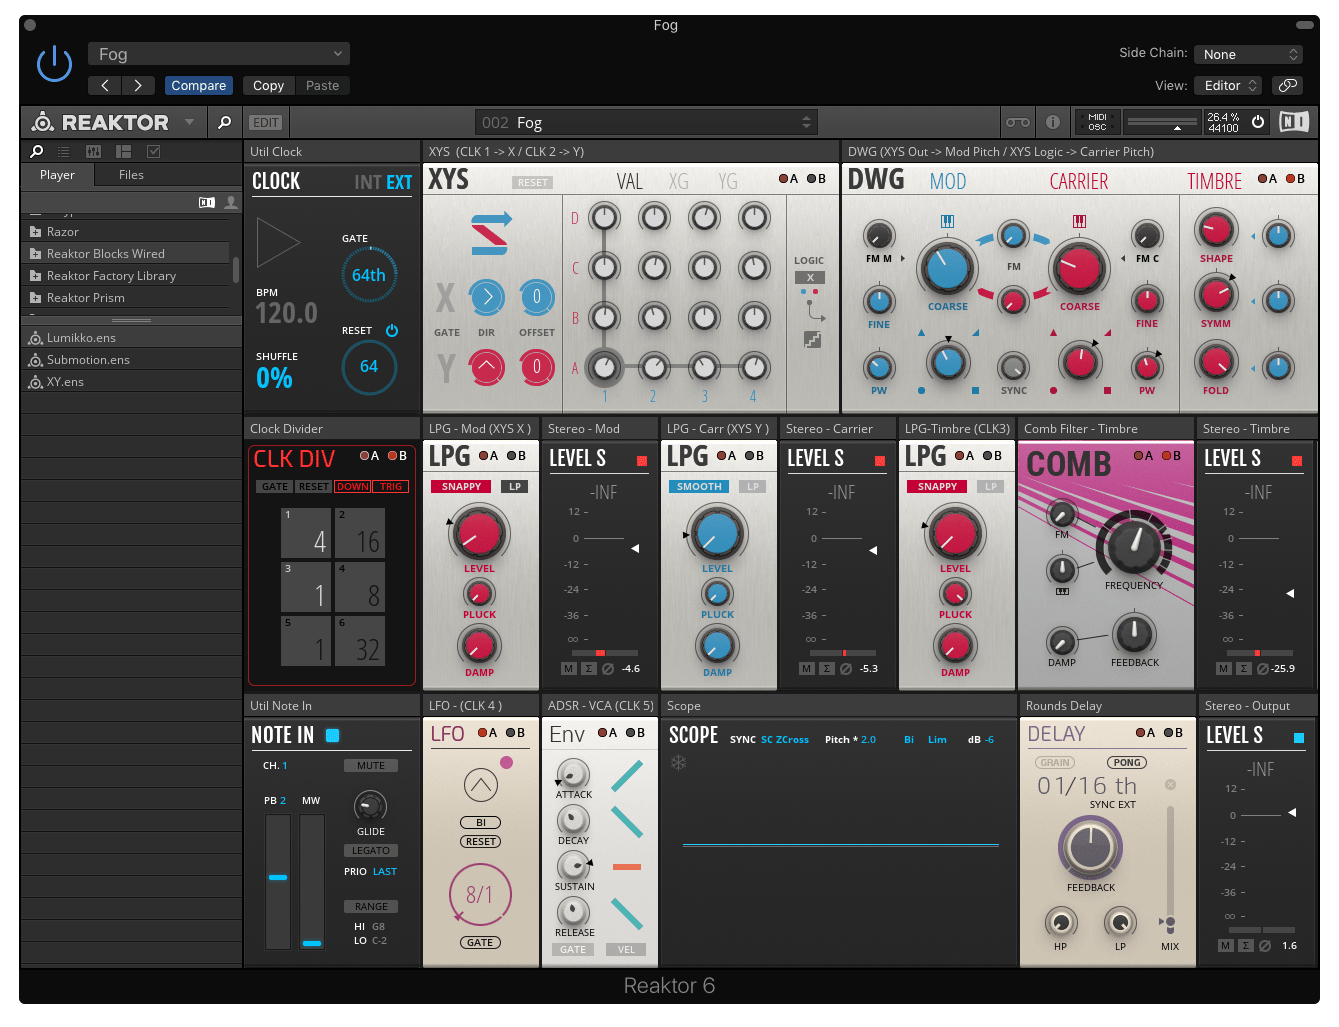Select the Lumikko.ens file
Screen dimensions: 1339x1027
coord(131,337)
